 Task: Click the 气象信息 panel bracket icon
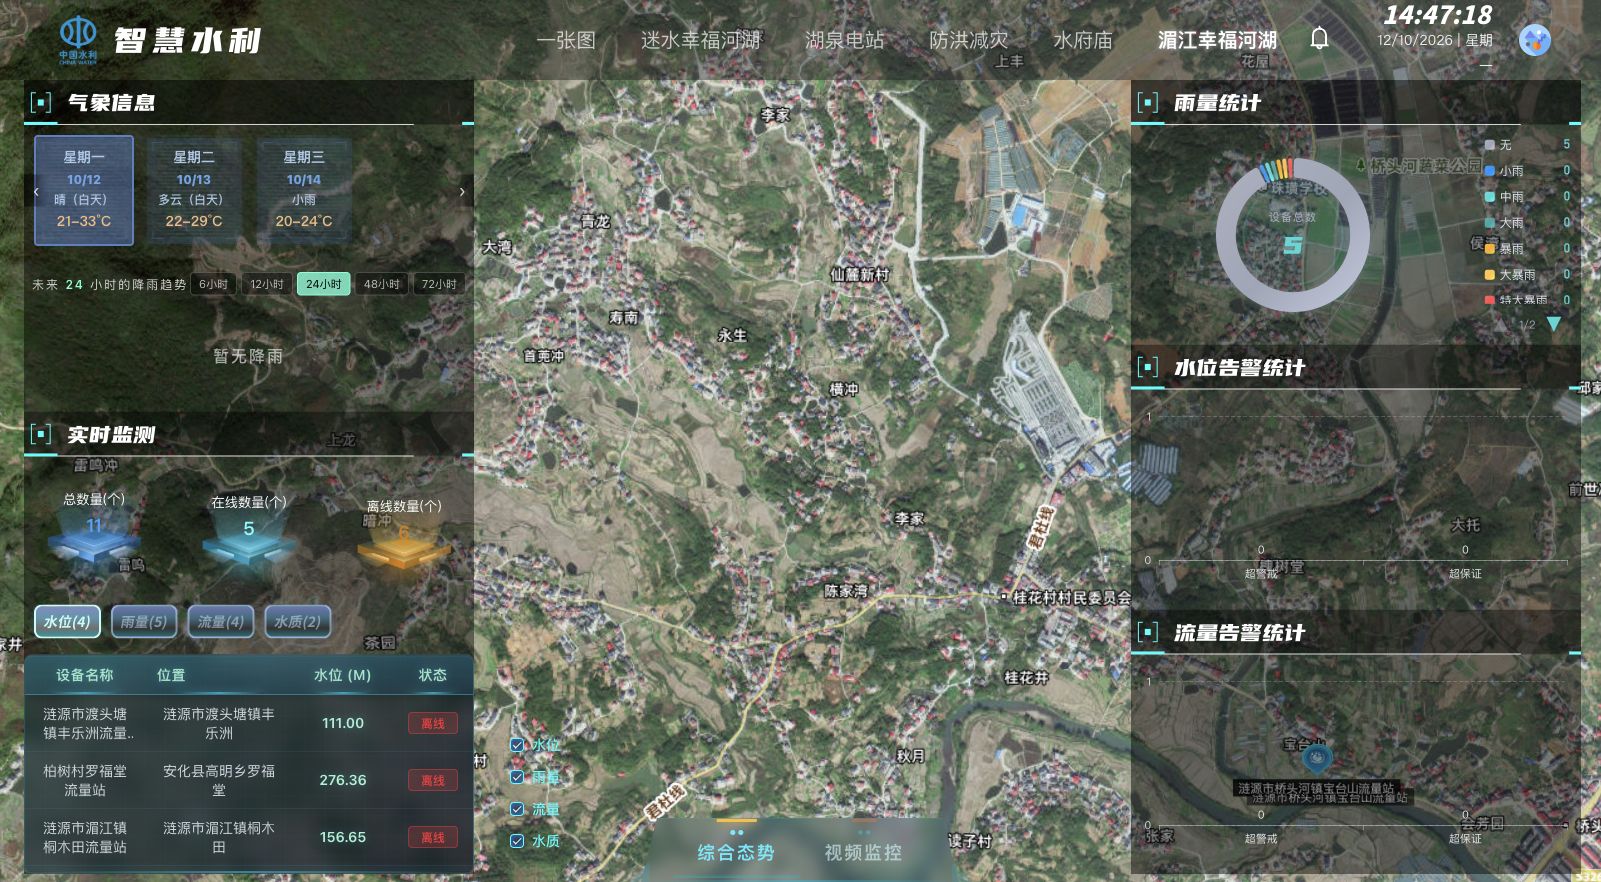pyautogui.click(x=41, y=102)
